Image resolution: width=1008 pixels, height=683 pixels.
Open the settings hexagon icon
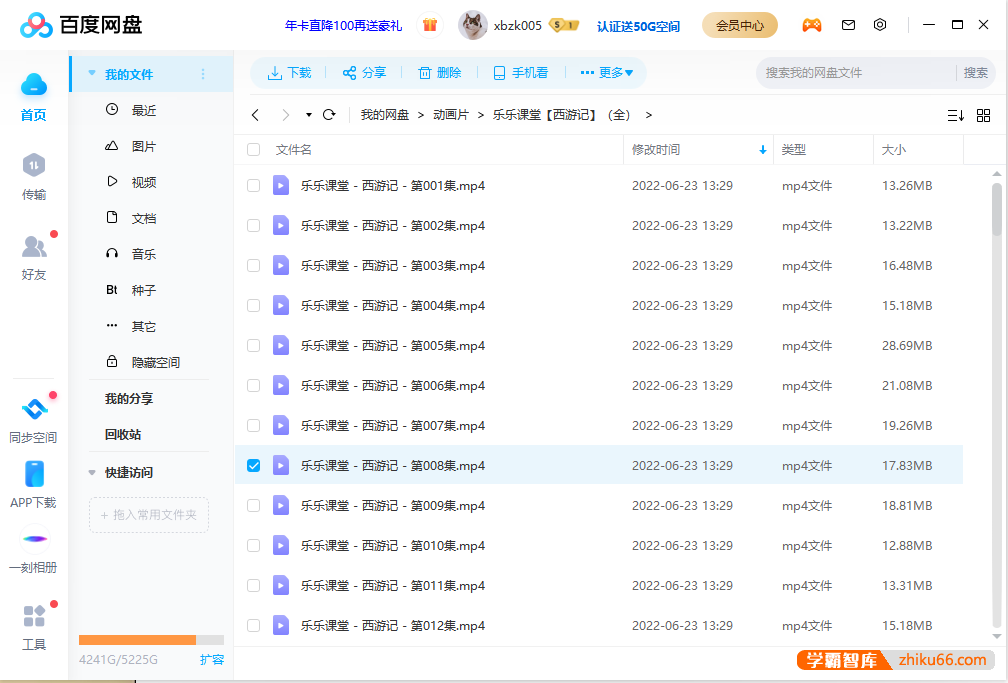880,24
